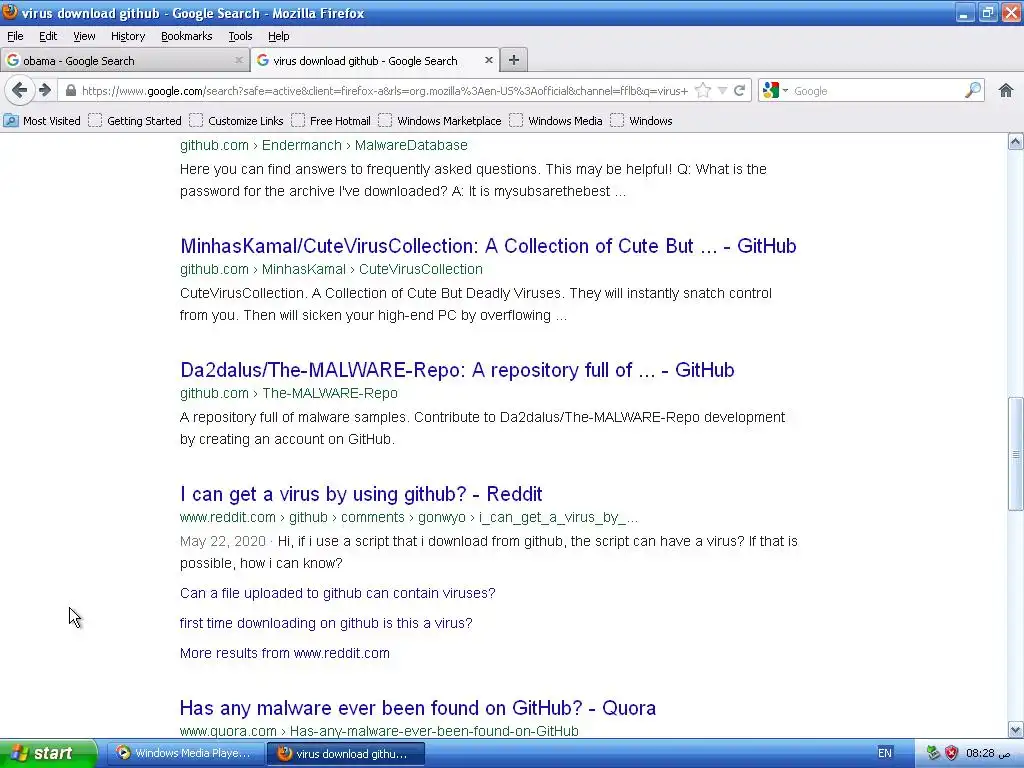Open the URL history dropdown arrow
The height and width of the screenshot is (768, 1024).
722,91
